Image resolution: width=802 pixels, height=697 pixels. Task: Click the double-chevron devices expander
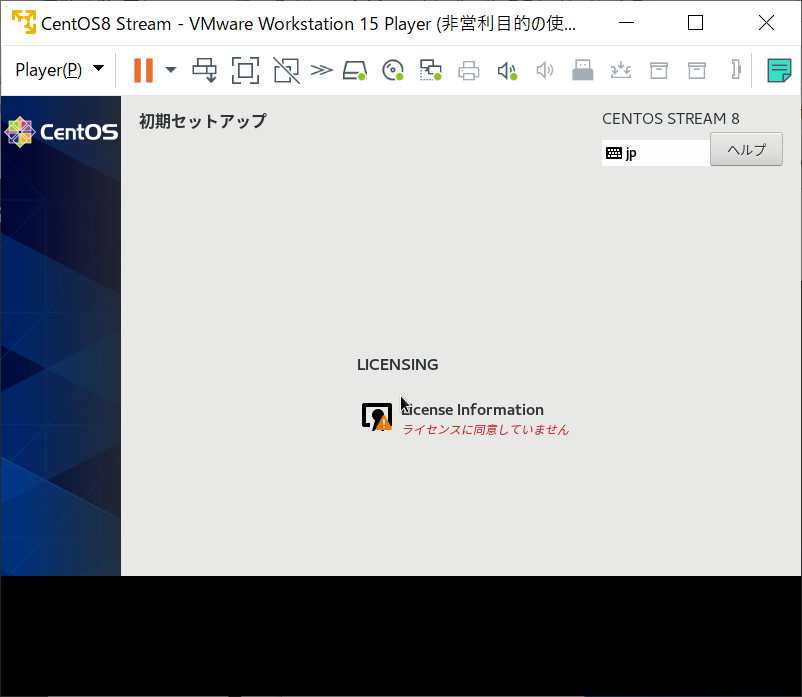click(322, 70)
